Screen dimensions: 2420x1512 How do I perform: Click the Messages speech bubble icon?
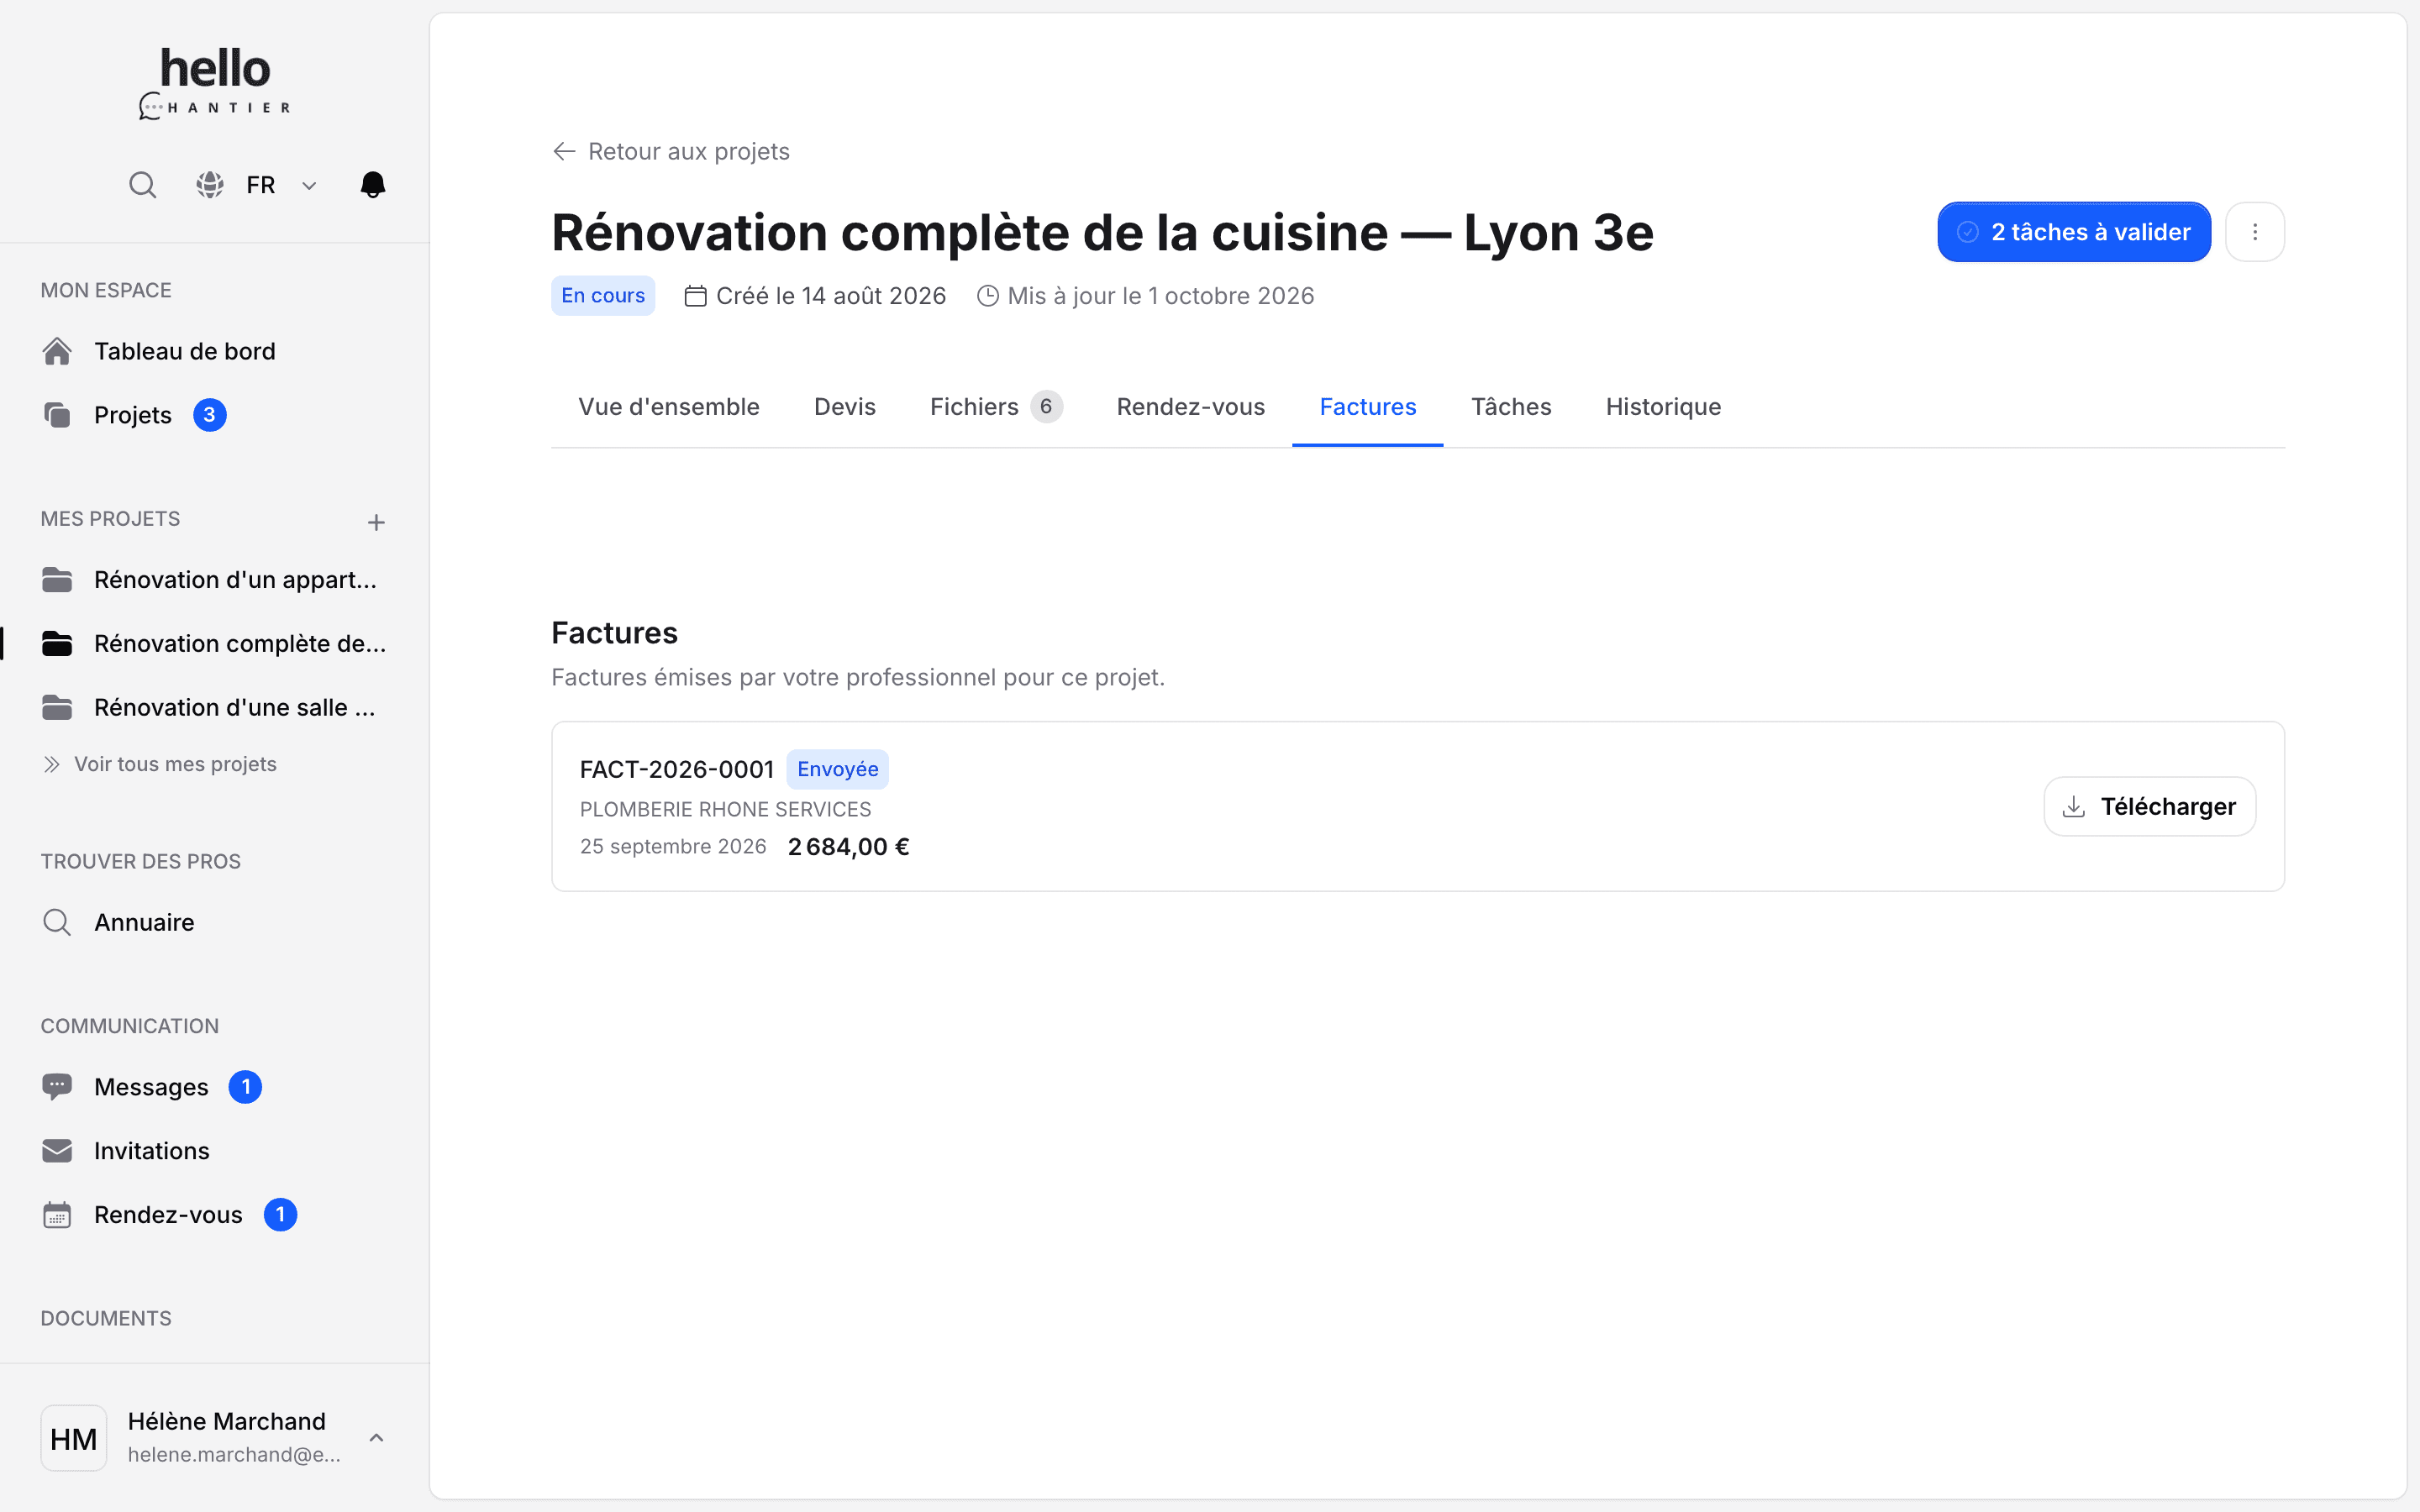tap(57, 1087)
